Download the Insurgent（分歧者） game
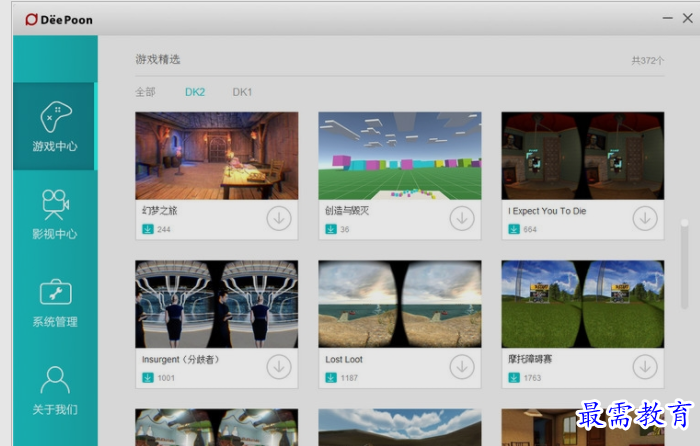Image resolution: width=700 pixels, height=446 pixels. click(279, 367)
